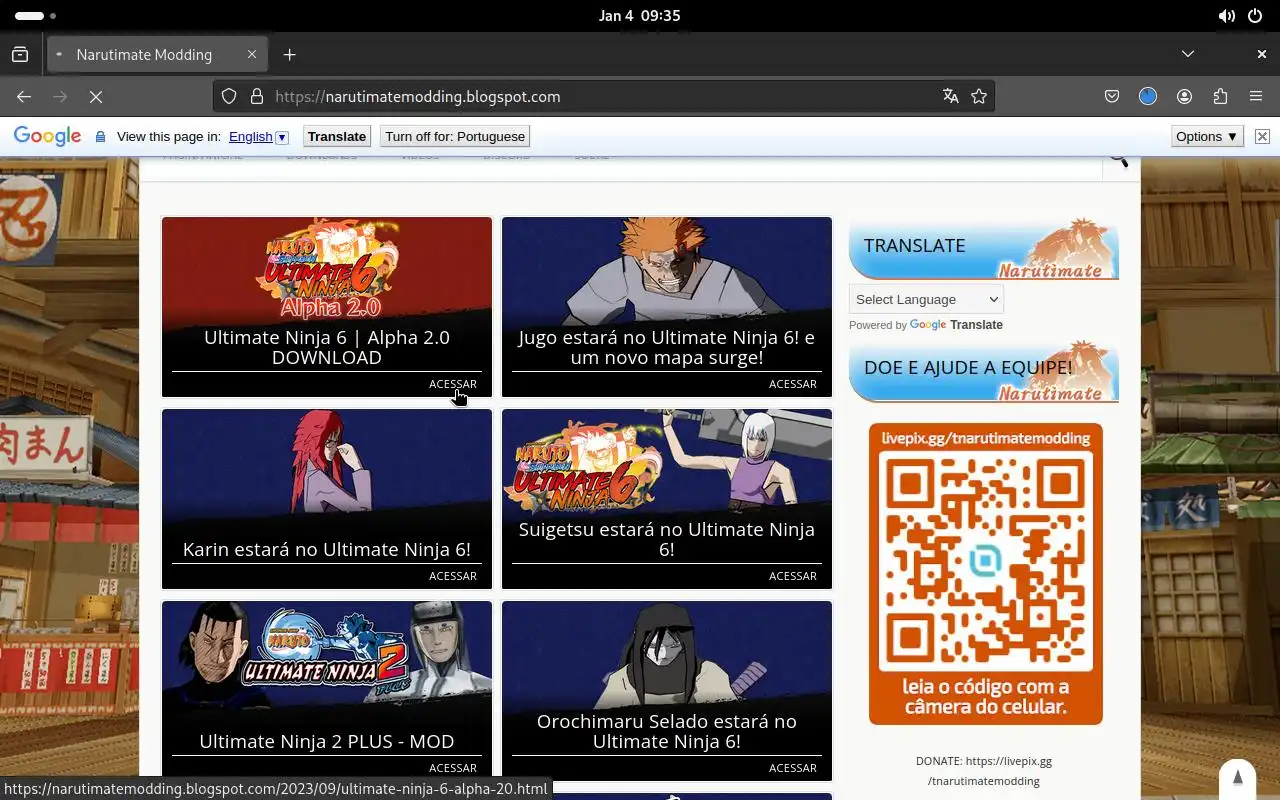Click the Activities pill in top bar
1280x800 pixels.
coord(35,16)
